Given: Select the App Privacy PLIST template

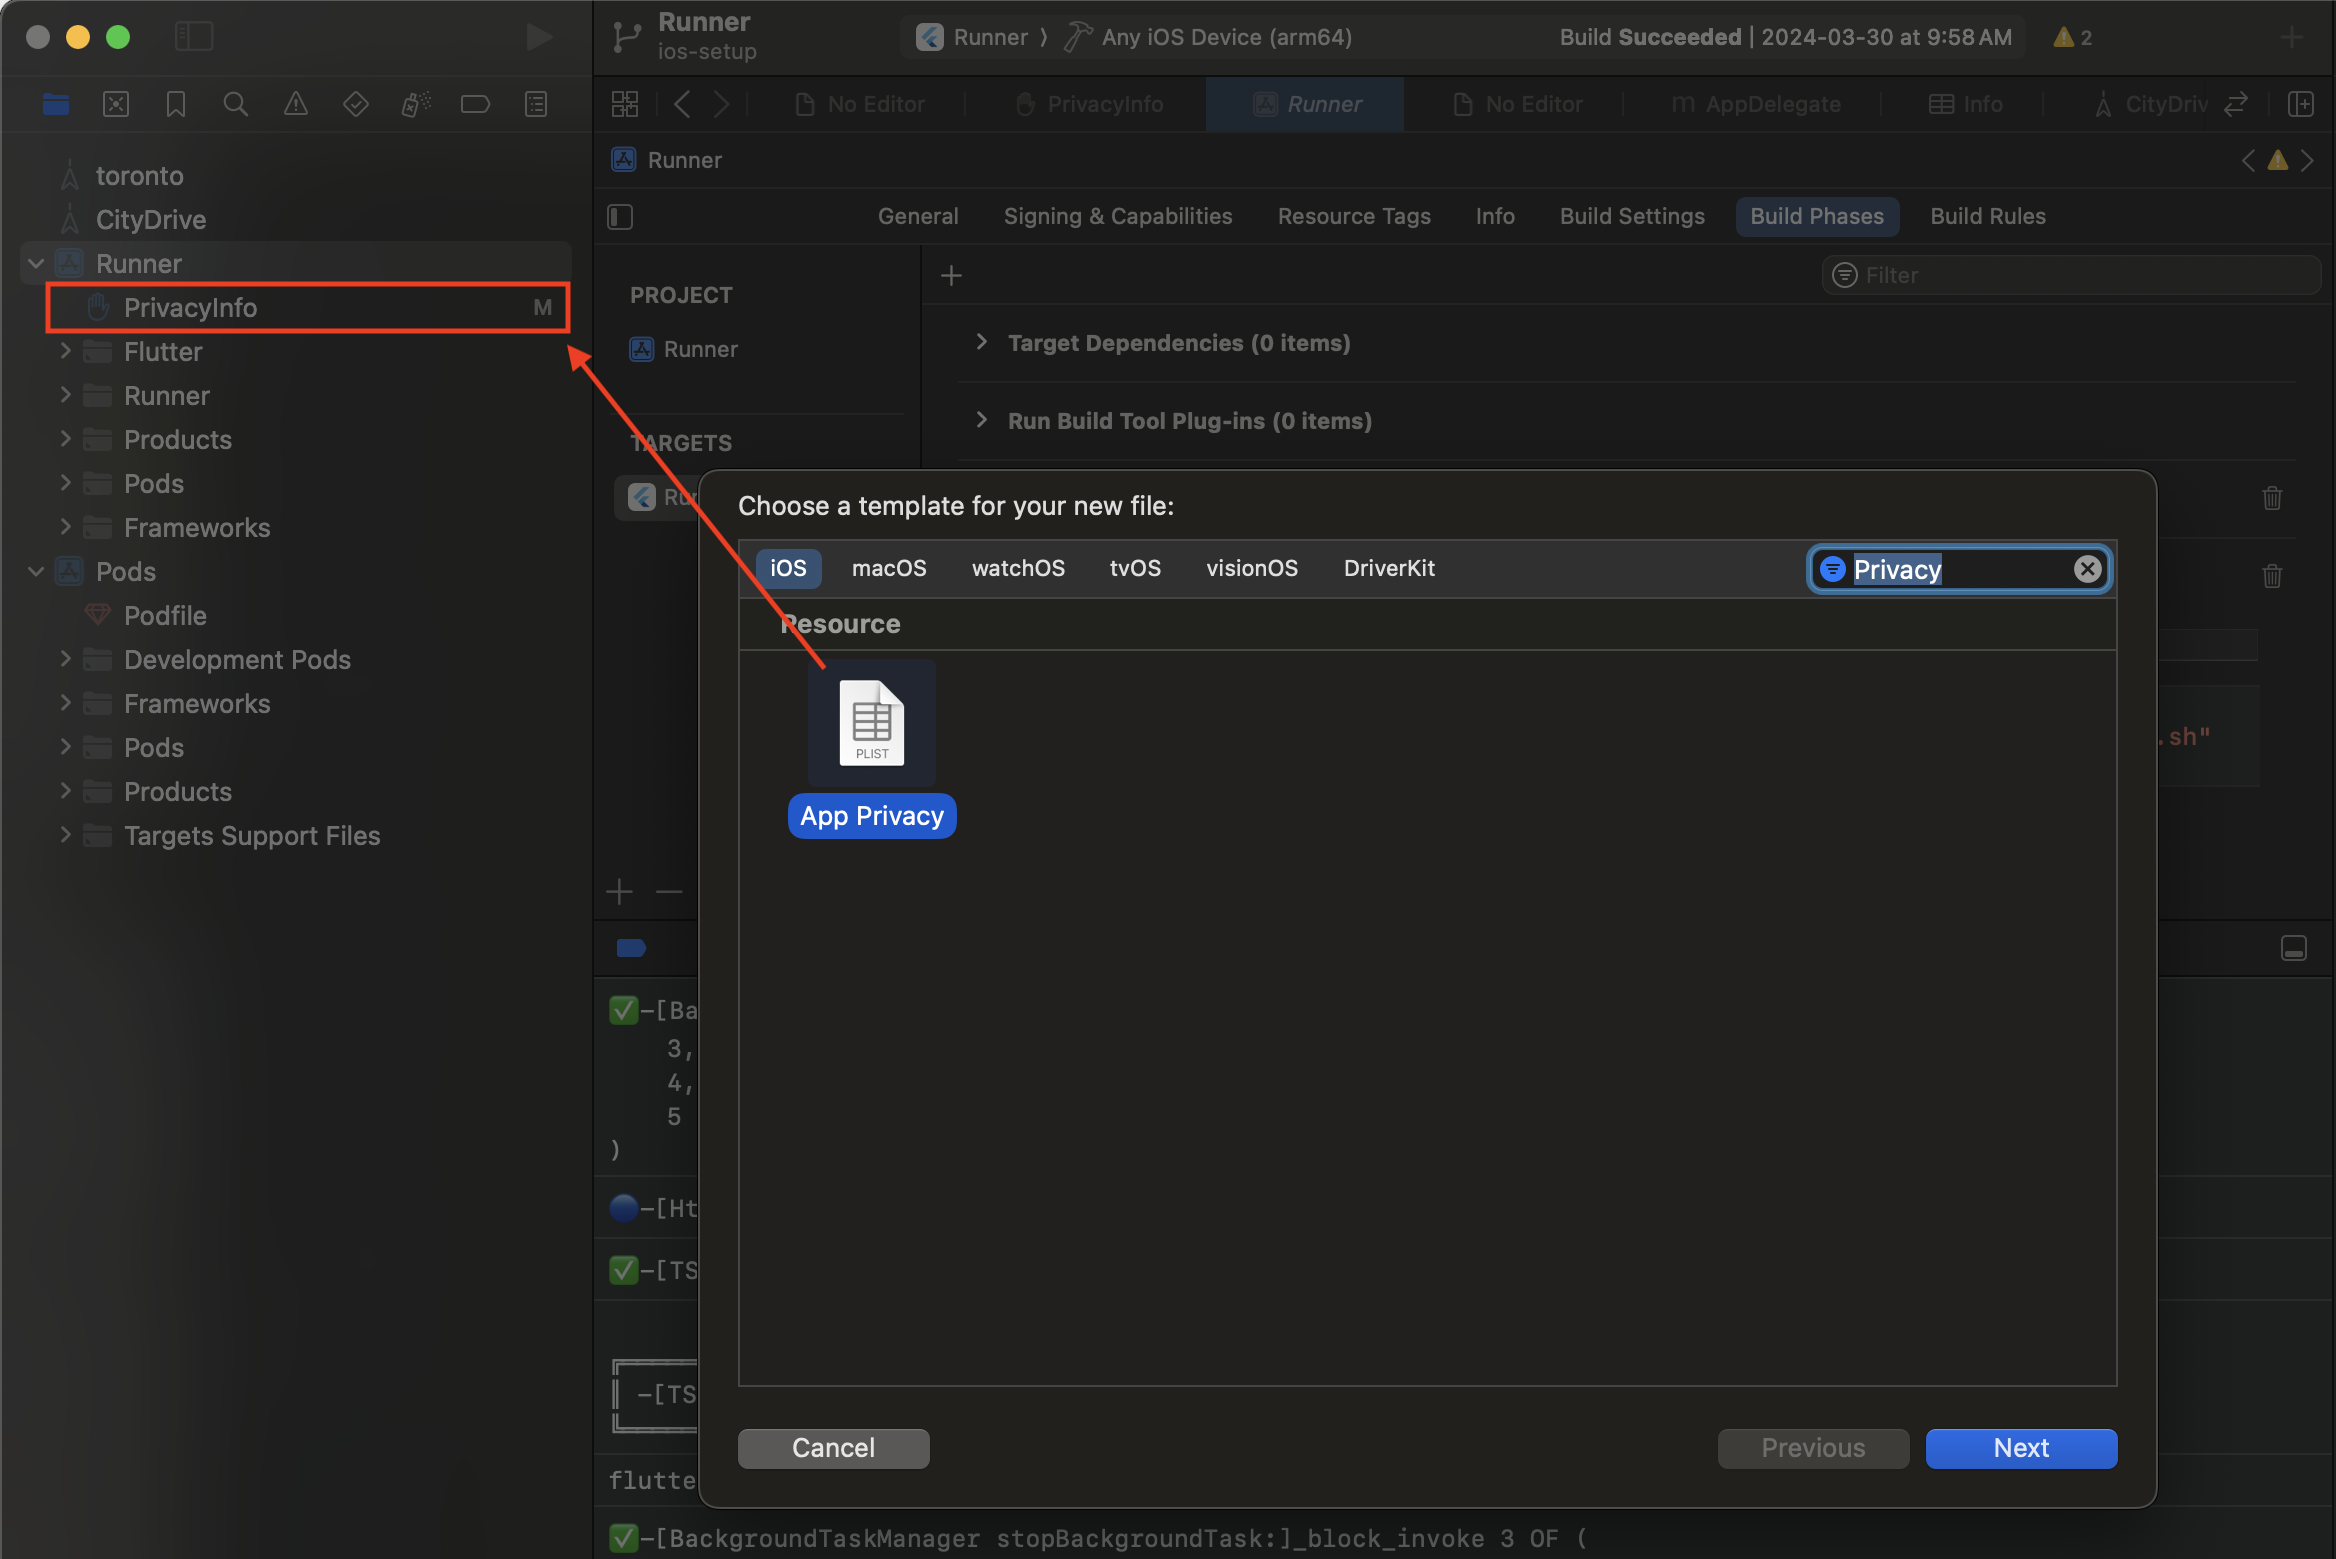Looking at the screenshot, I should pyautogui.click(x=872, y=748).
